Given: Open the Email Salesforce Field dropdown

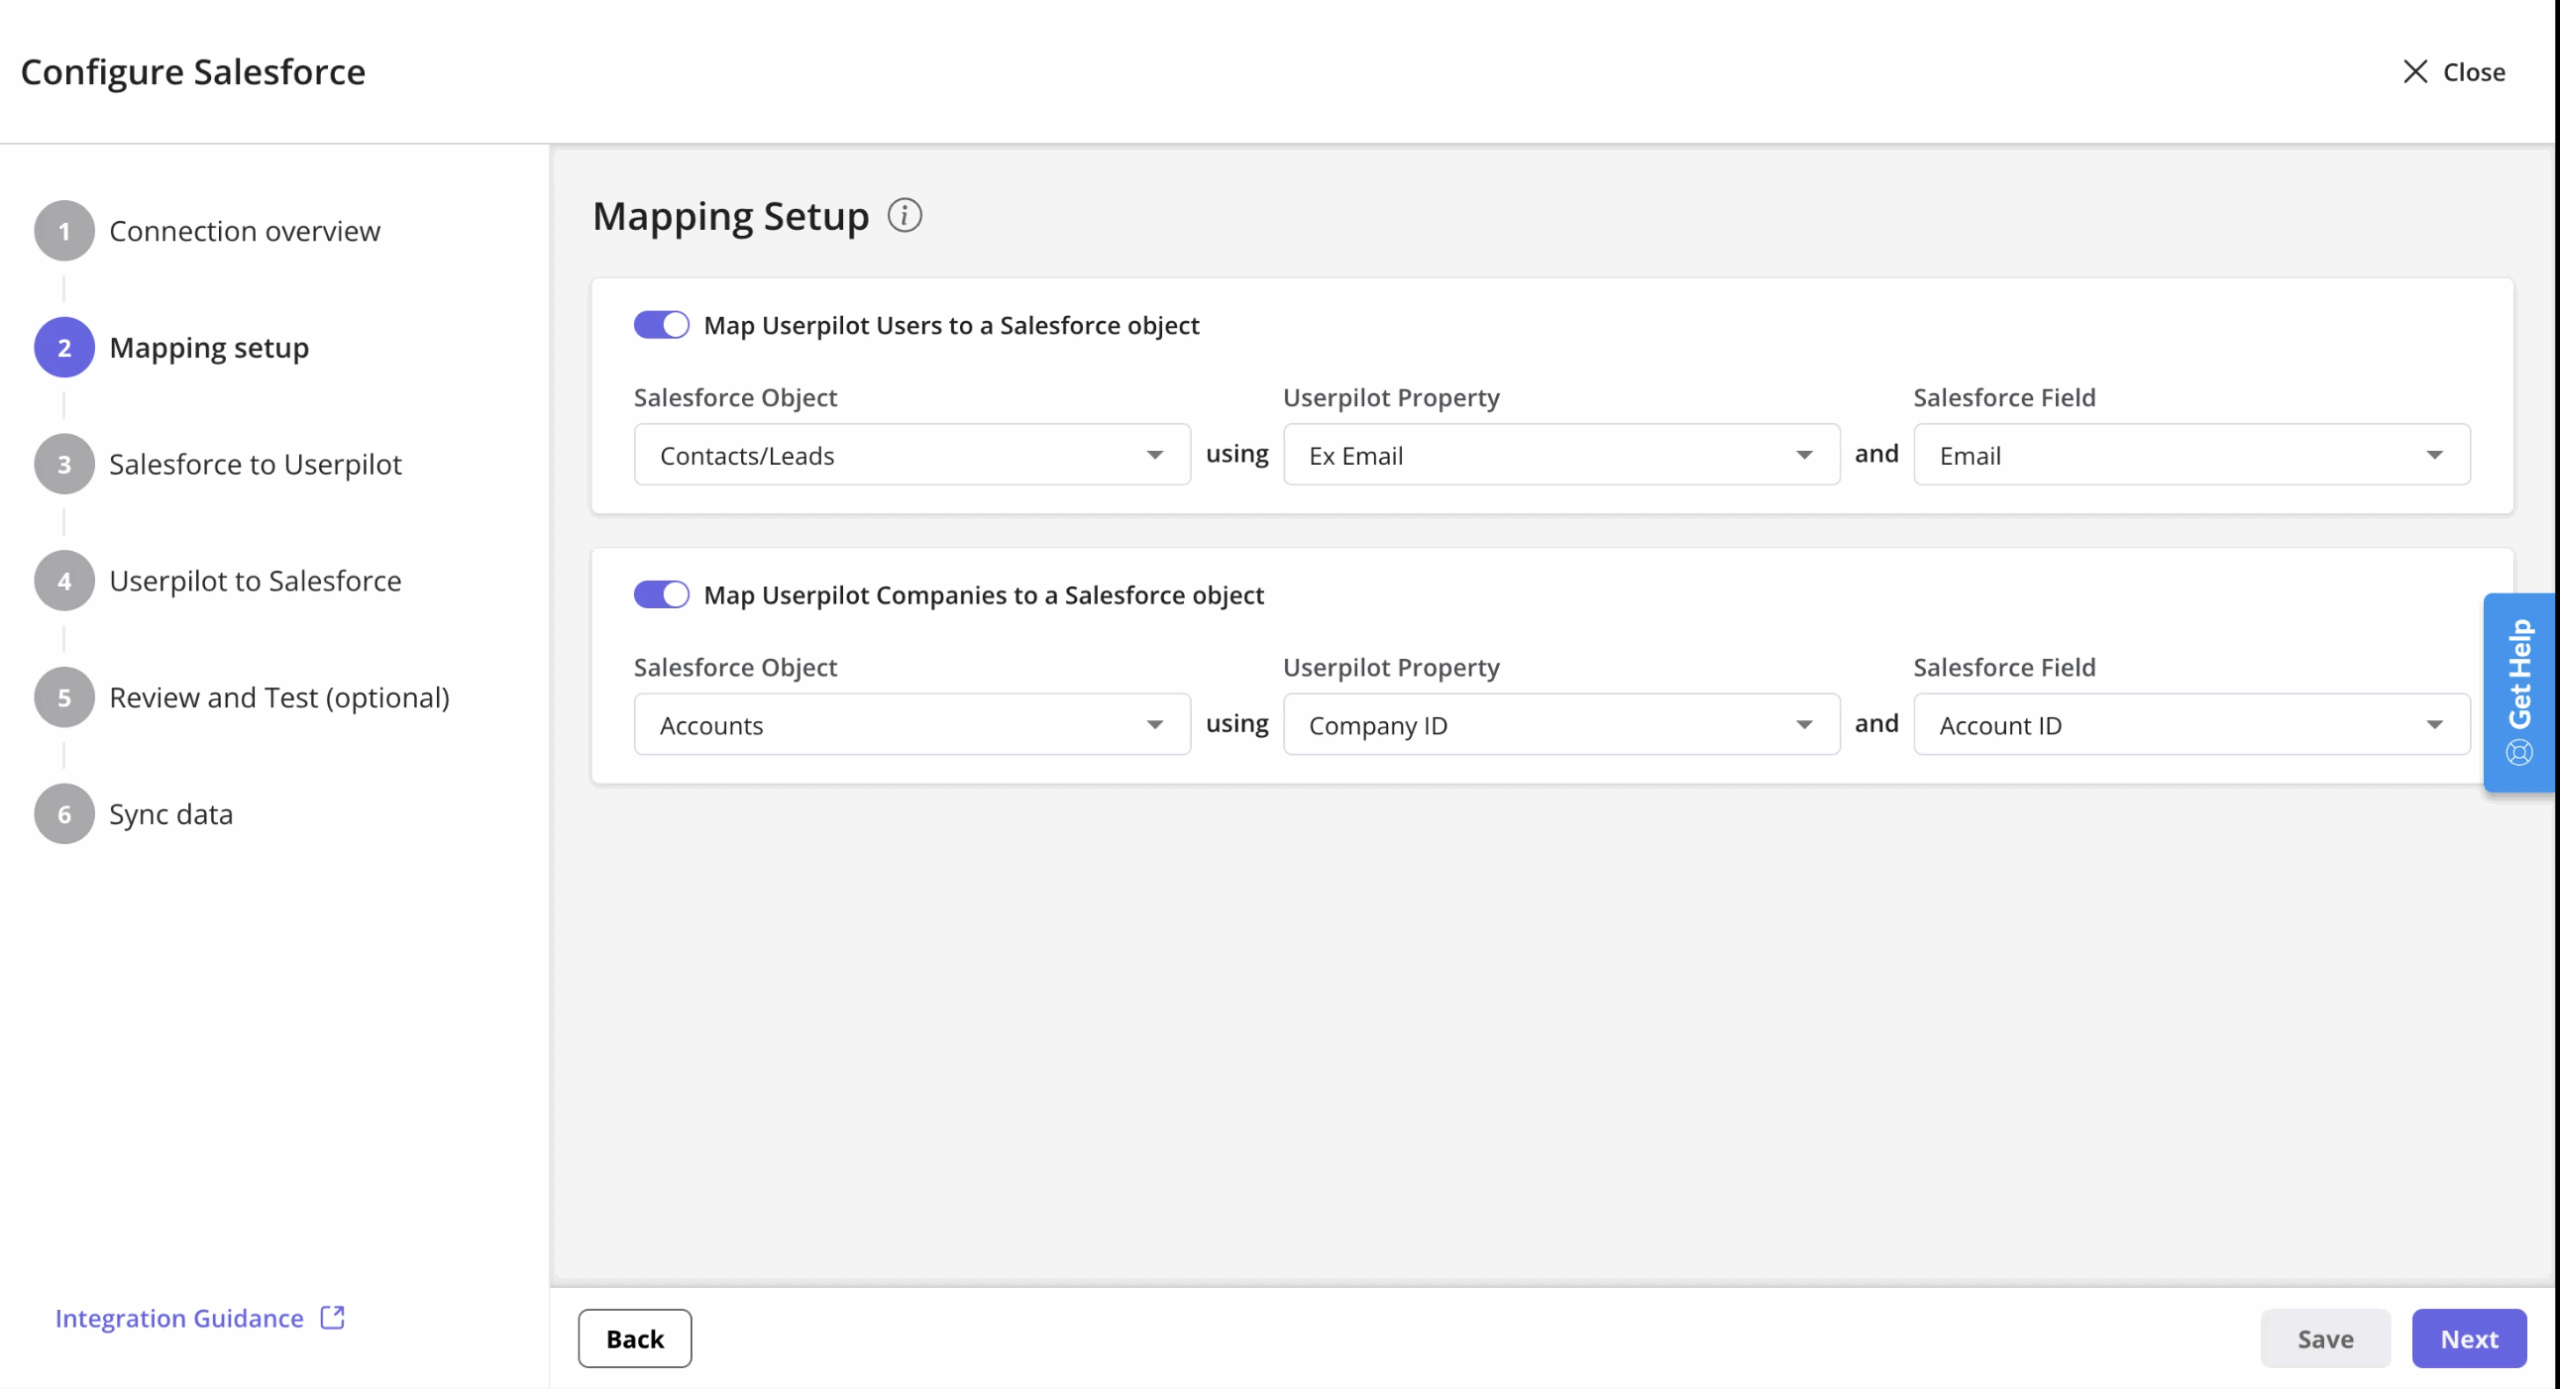Looking at the screenshot, I should [2192, 455].
